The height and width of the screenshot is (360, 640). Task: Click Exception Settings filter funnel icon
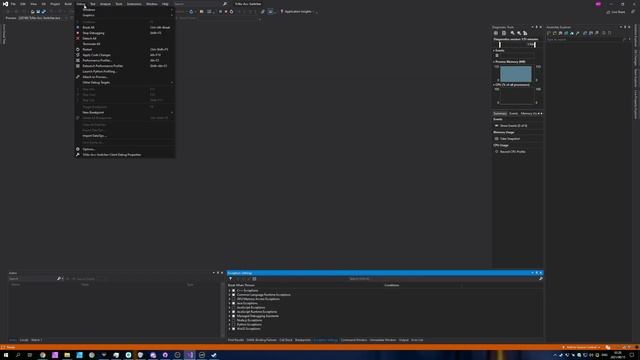[x=230, y=279]
